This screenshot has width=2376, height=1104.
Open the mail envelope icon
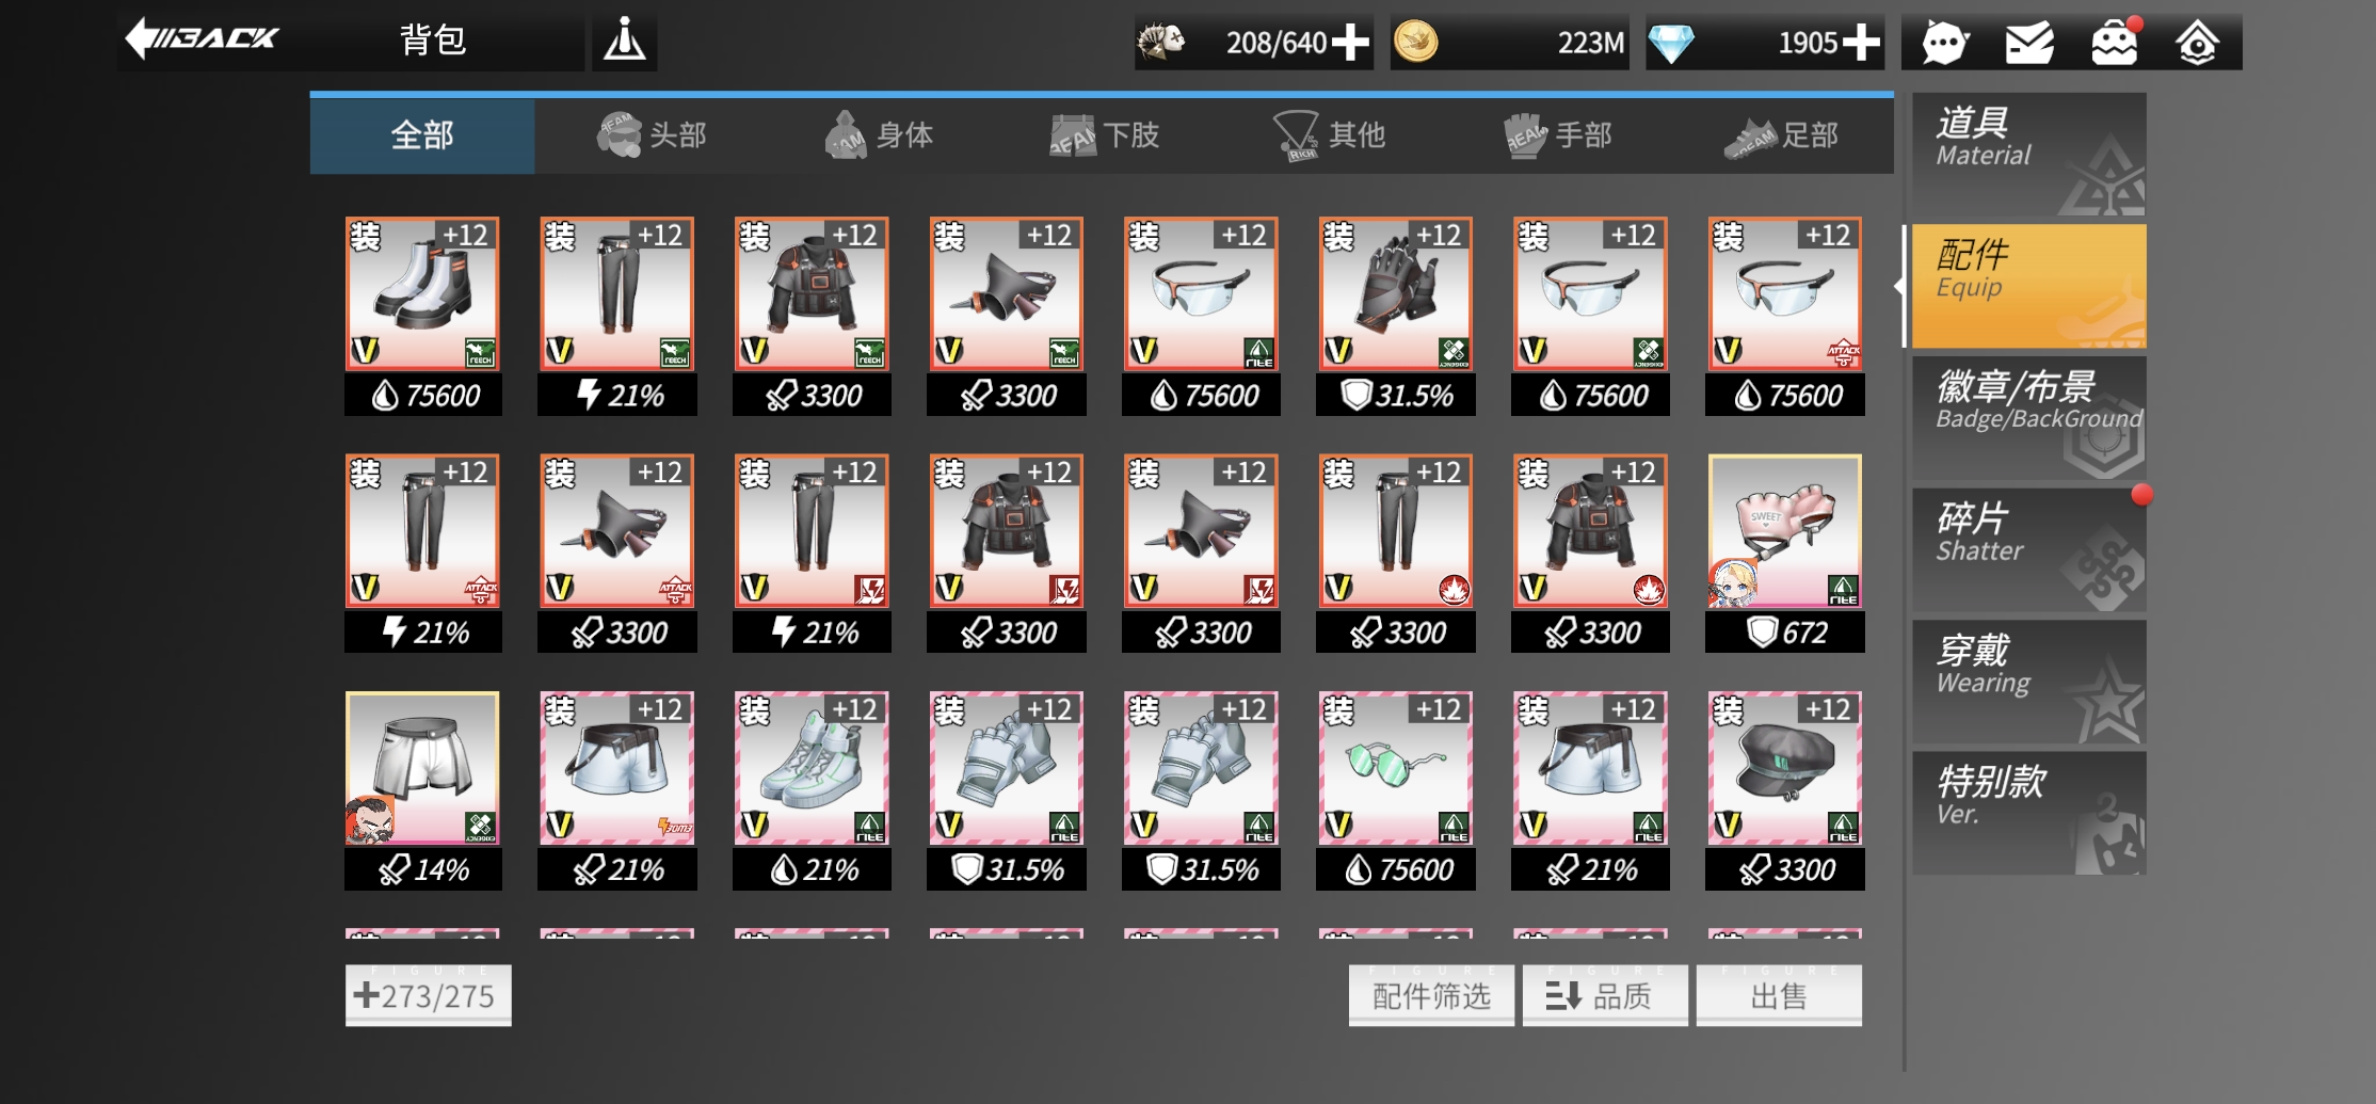click(2029, 43)
